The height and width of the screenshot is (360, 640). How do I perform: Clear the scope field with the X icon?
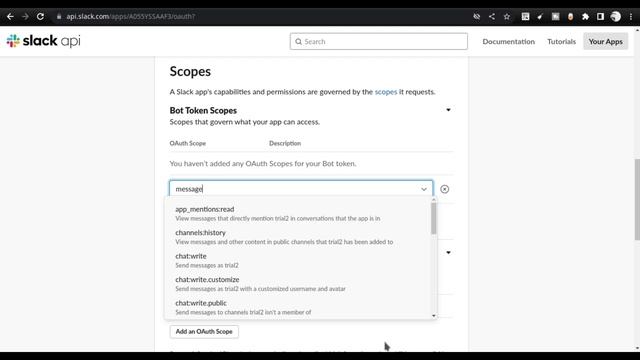pyautogui.click(x=444, y=189)
